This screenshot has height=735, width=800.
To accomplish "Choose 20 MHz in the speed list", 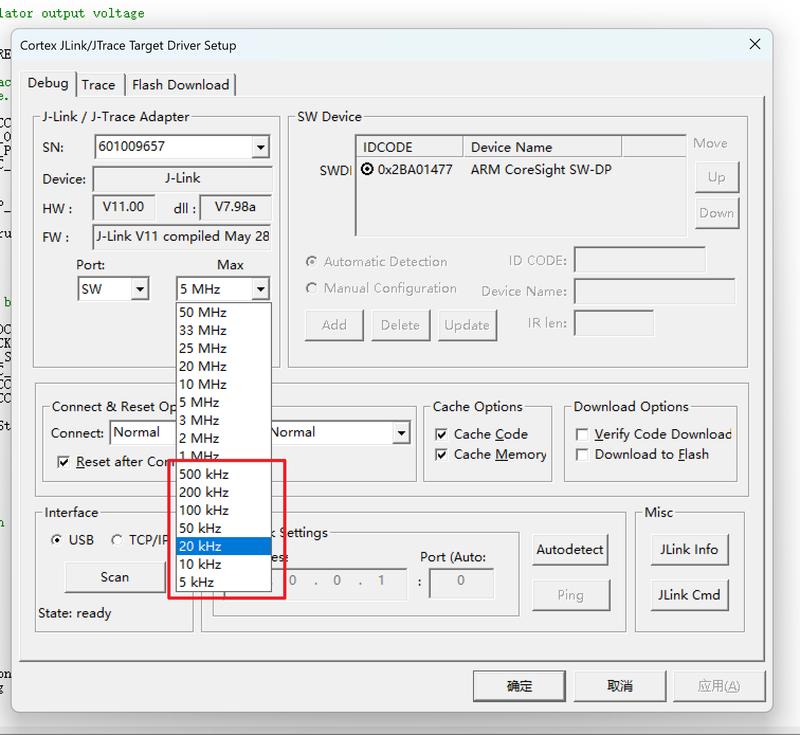I will [x=223, y=366].
